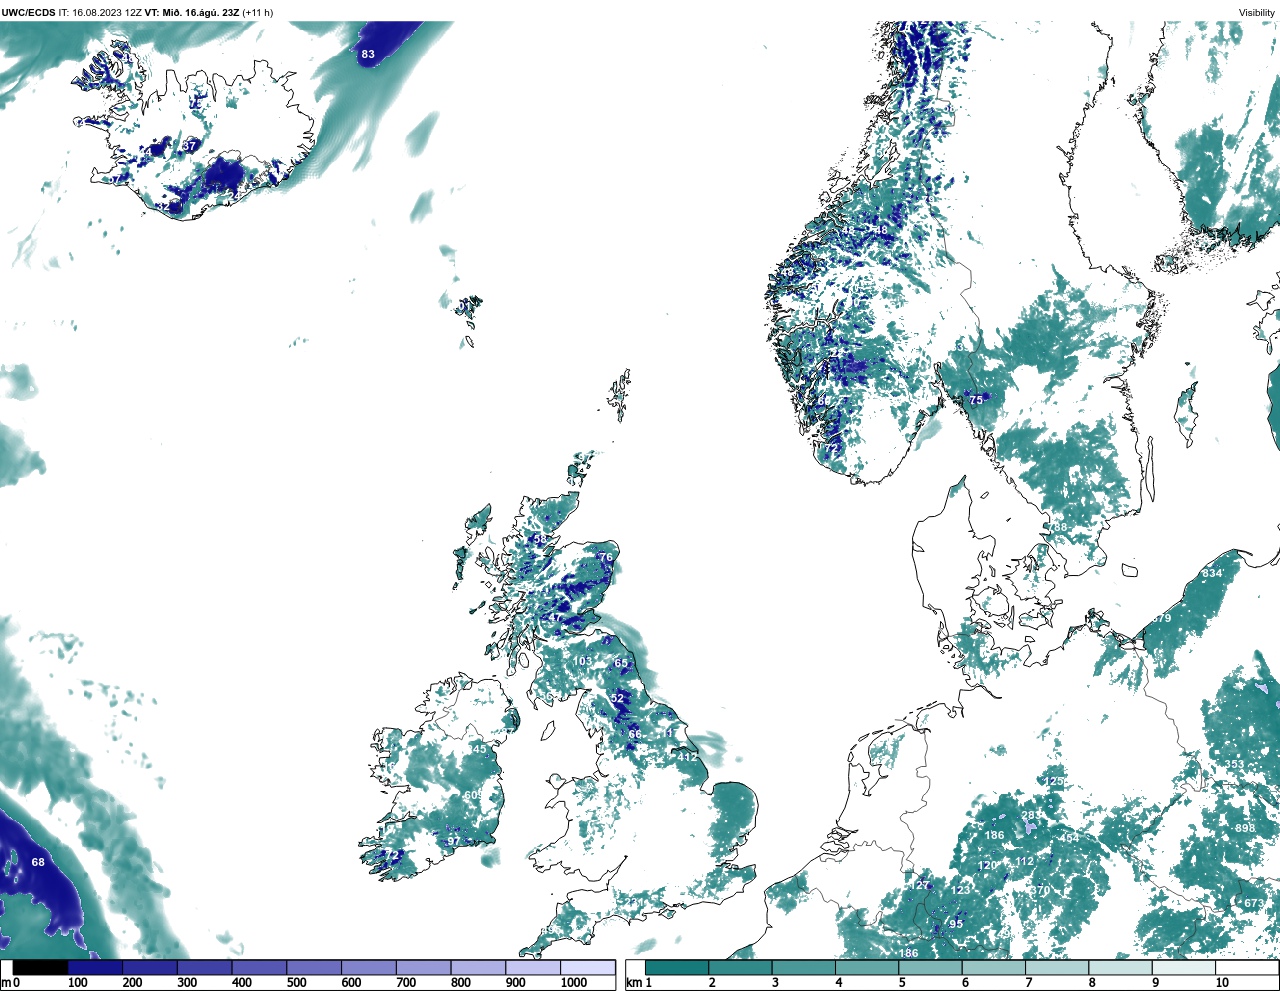Click the "75" value in western Sweden
The image size is (1280, 991).
pos(976,401)
